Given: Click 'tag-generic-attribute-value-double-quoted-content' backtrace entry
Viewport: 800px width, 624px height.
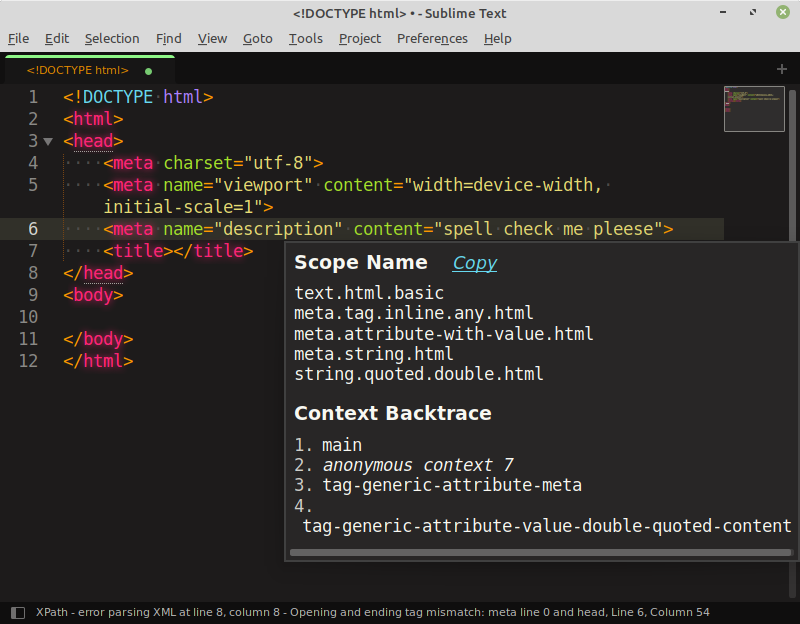Looking at the screenshot, I should point(547,526).
